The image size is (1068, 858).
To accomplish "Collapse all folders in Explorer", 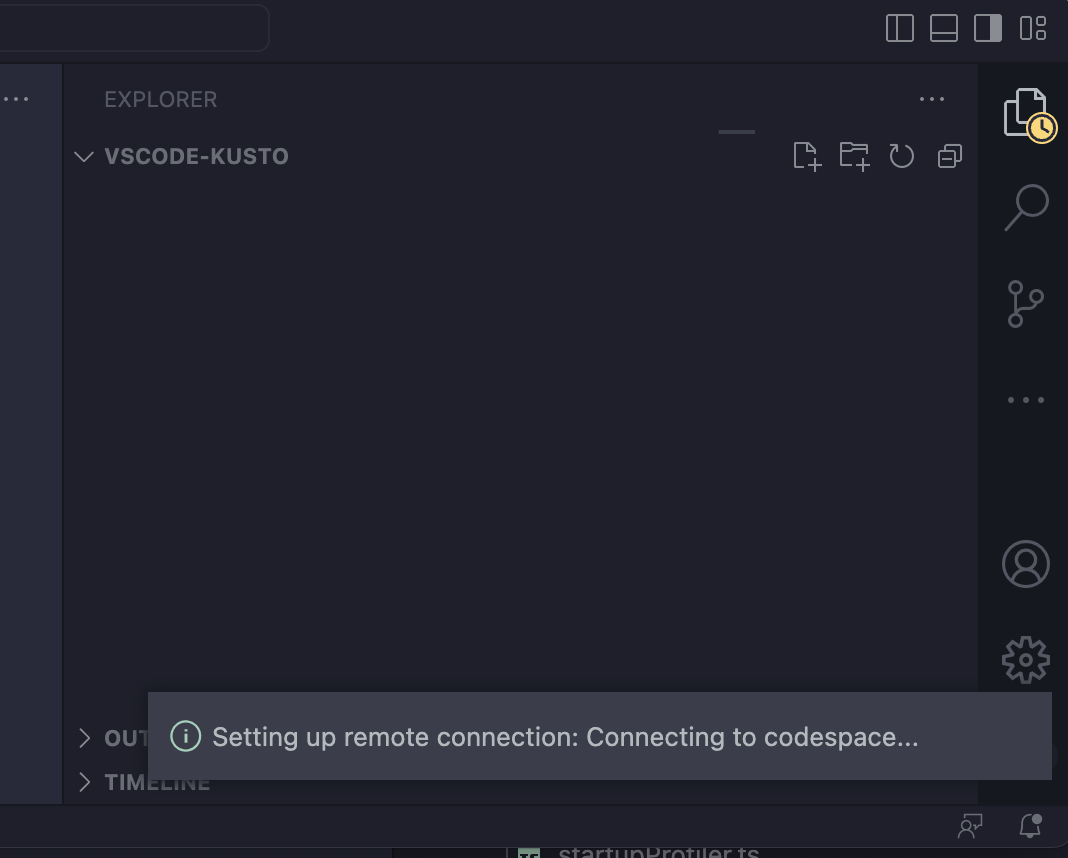I will [x=948, y=156].
